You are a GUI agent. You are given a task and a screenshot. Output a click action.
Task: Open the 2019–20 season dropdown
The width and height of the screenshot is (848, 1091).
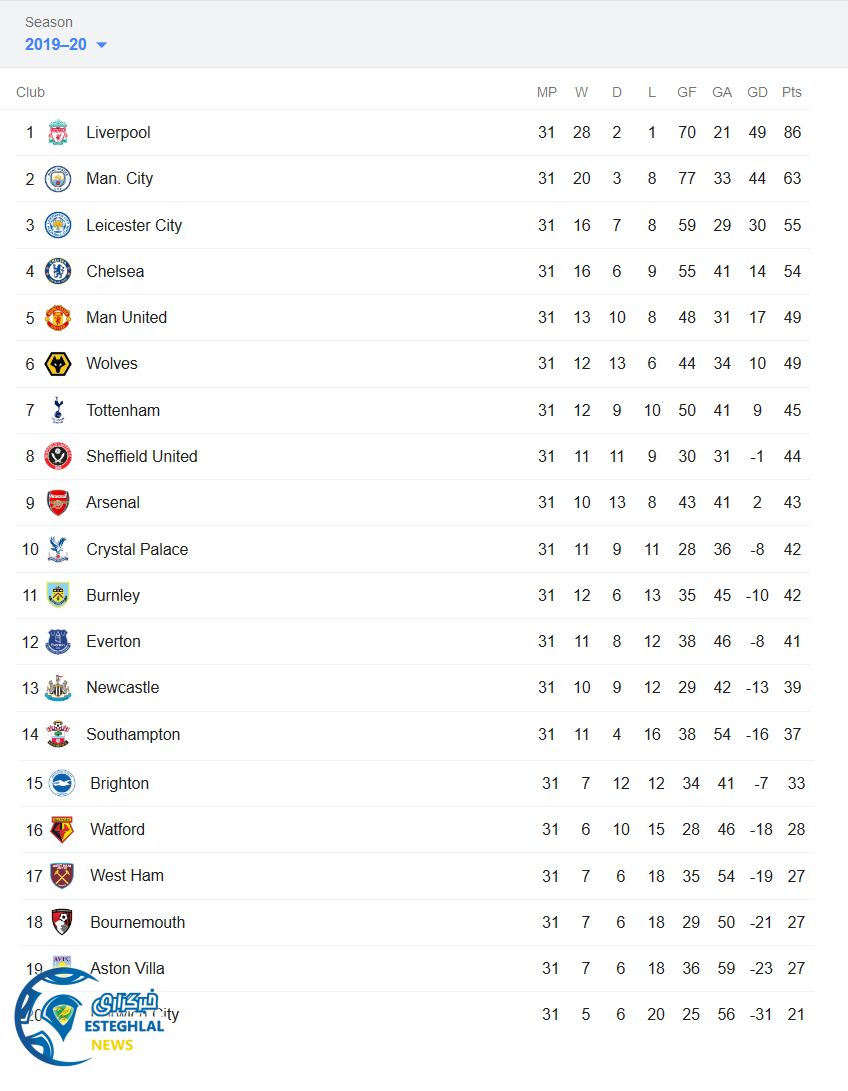click(x=66, y=44)
